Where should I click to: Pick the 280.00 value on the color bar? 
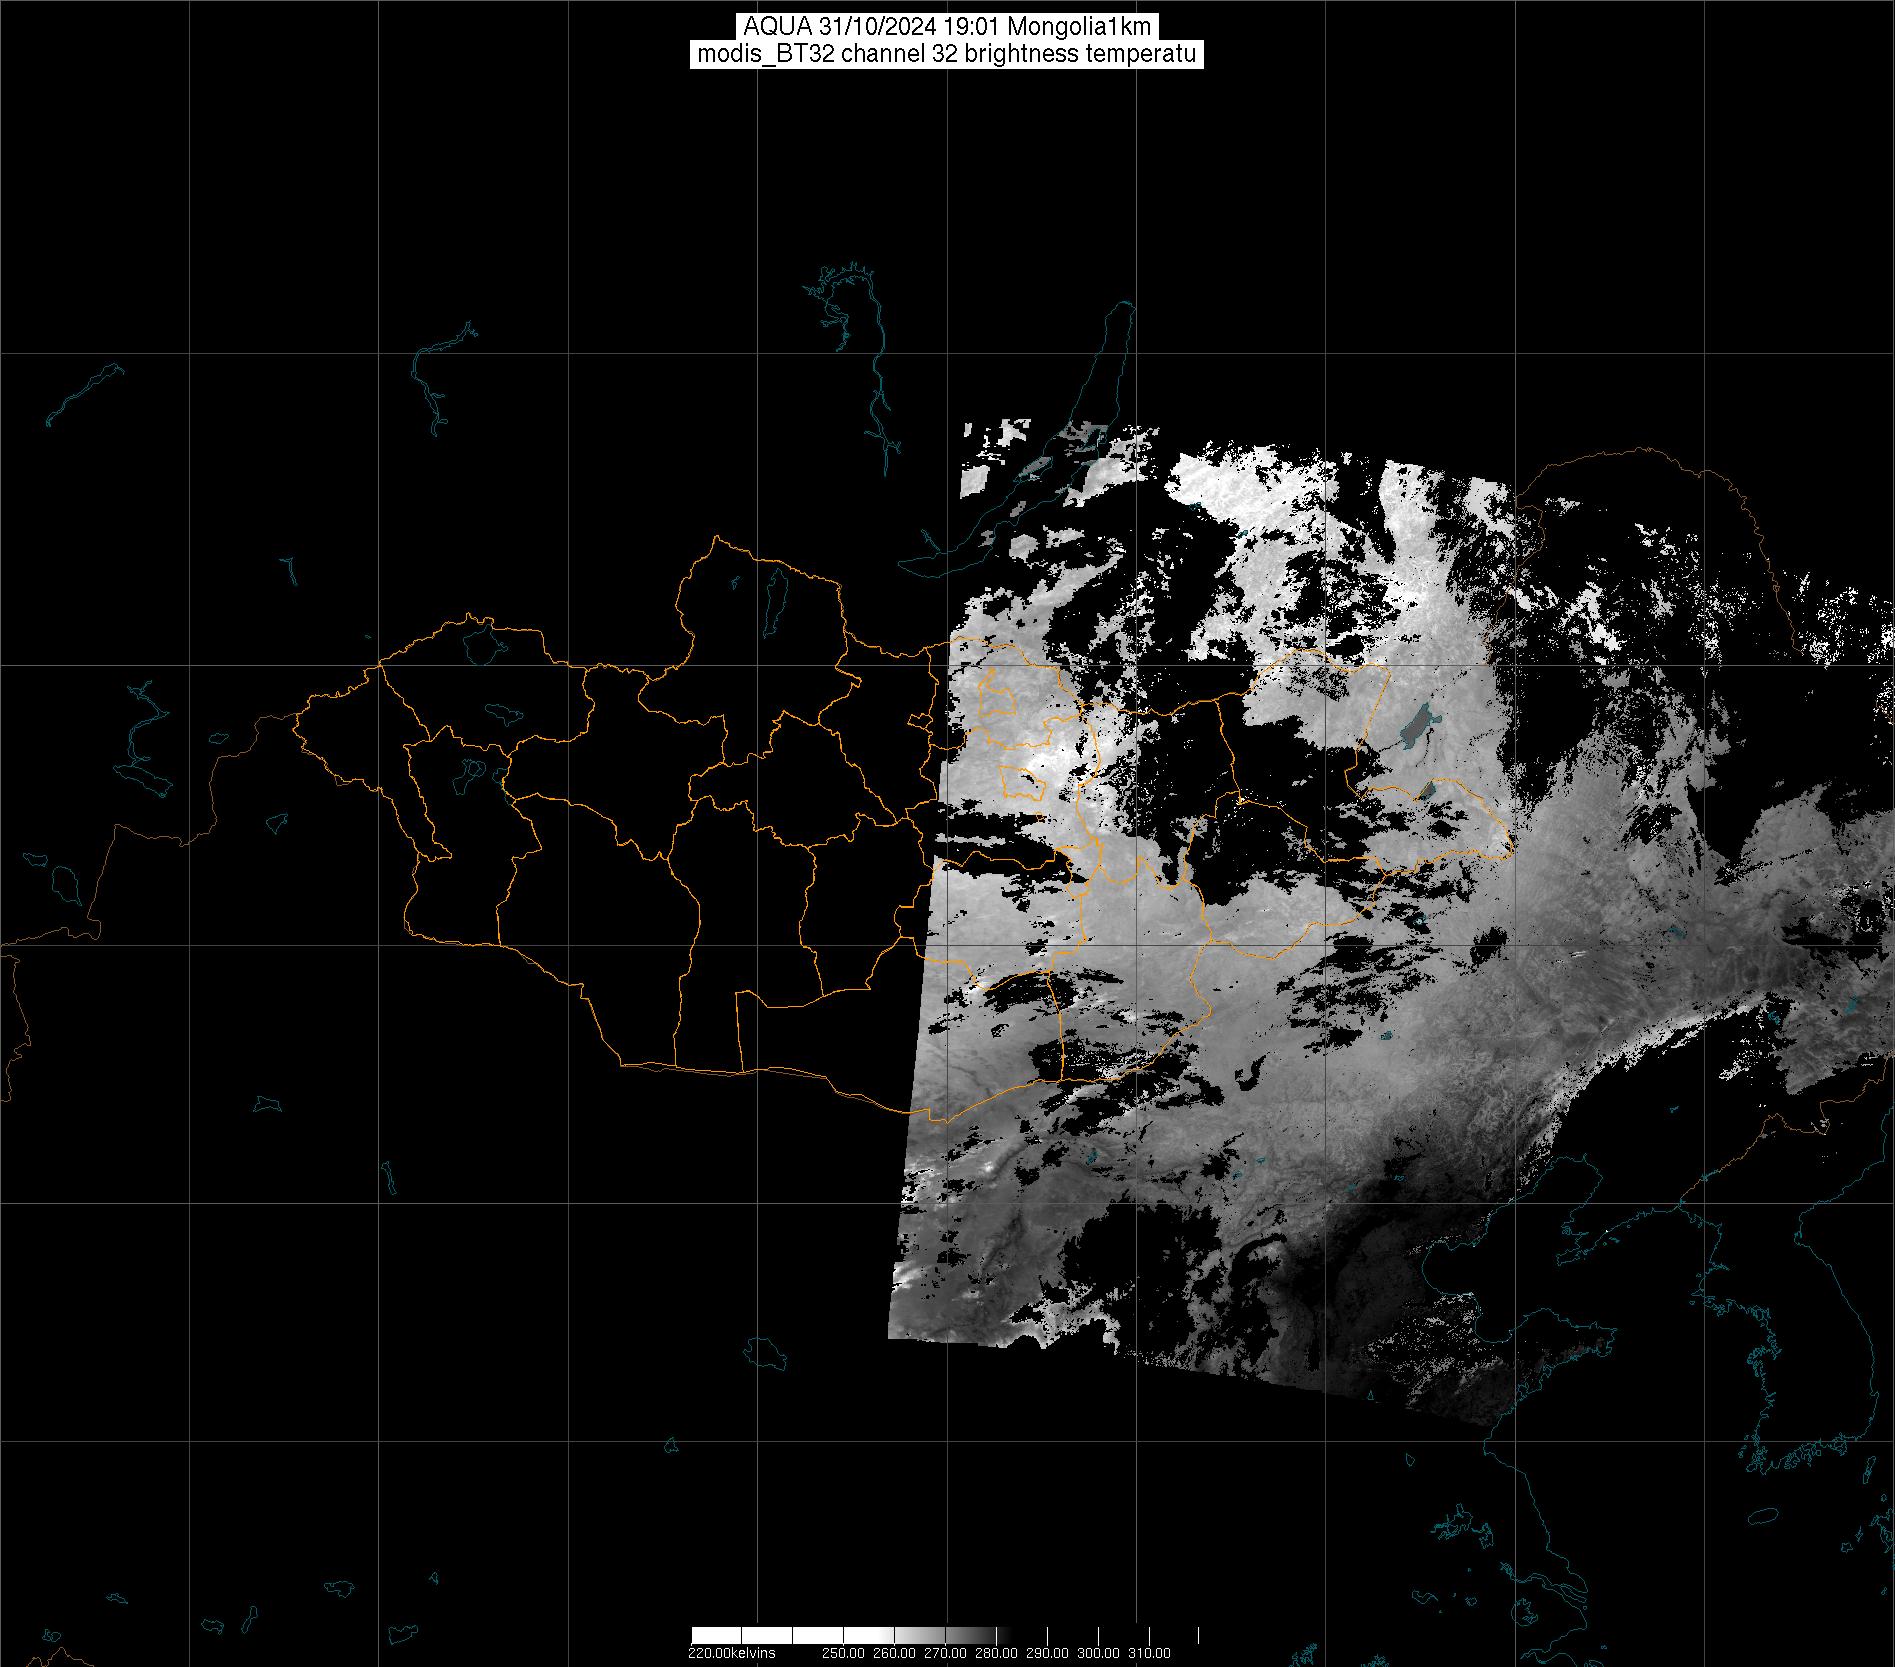click(997, 1654)
